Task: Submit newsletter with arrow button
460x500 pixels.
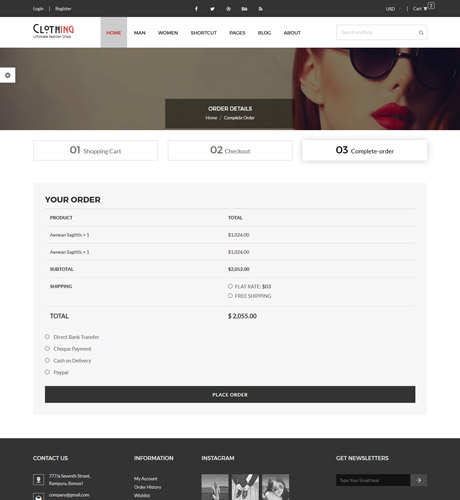Action: click(419, 480)
